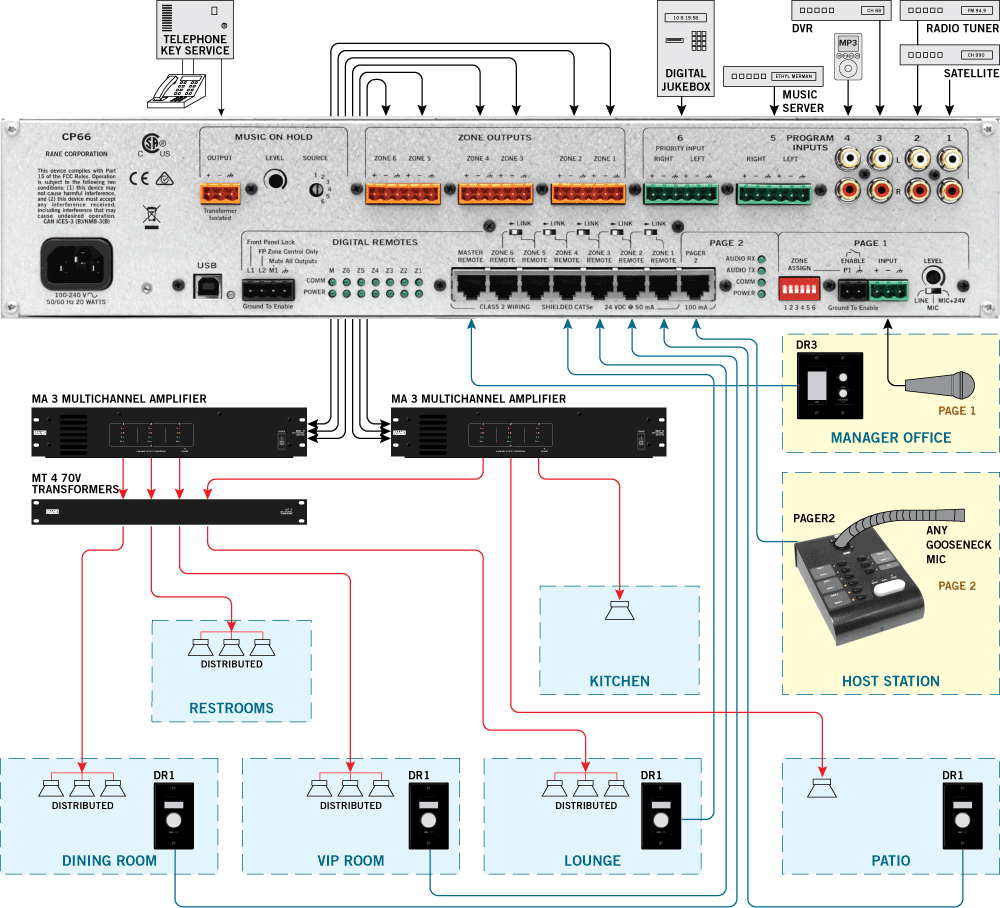Click the Program Input 5 green connector

click(x=774, y=193)
